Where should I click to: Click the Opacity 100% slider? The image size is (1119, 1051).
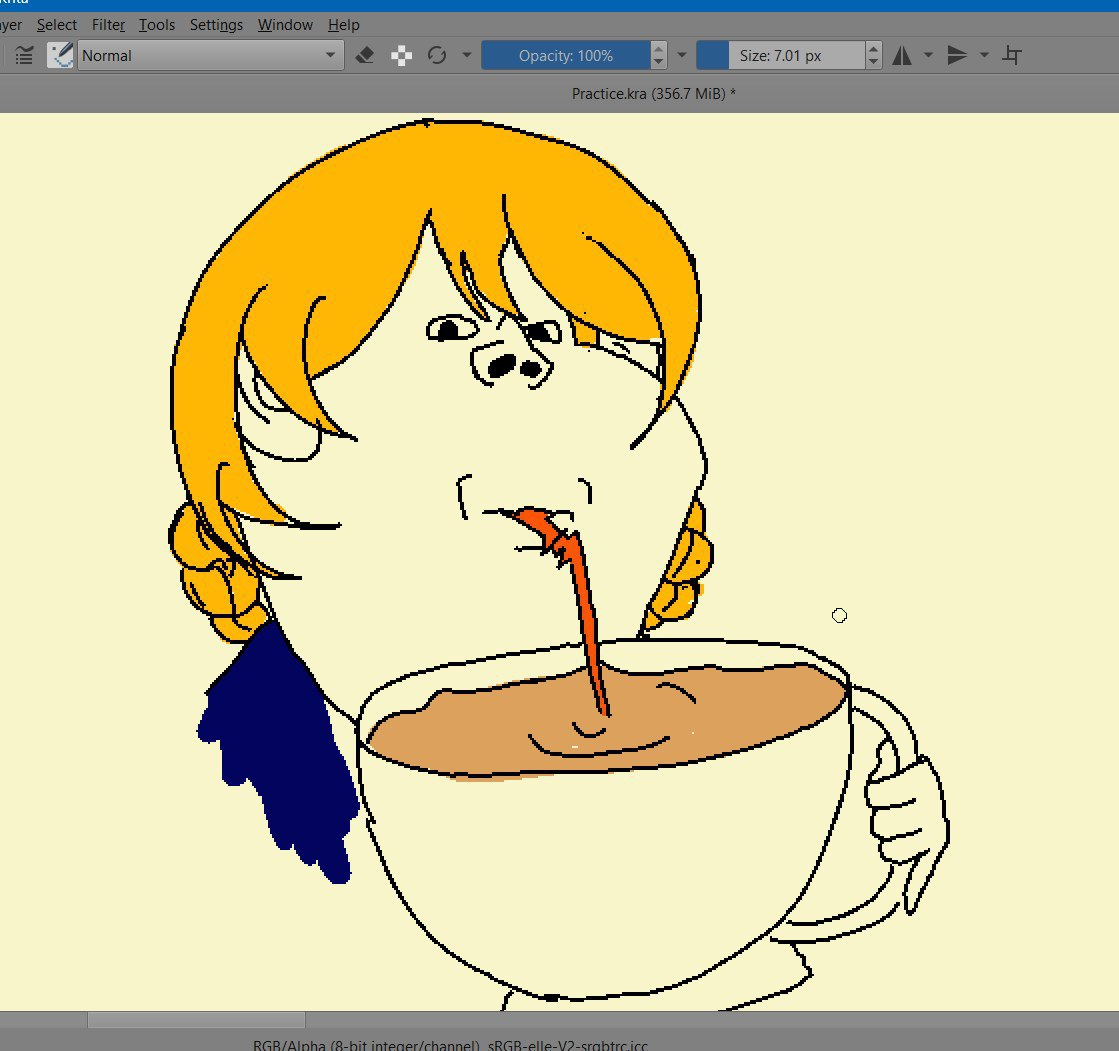[x=565, y=56]
